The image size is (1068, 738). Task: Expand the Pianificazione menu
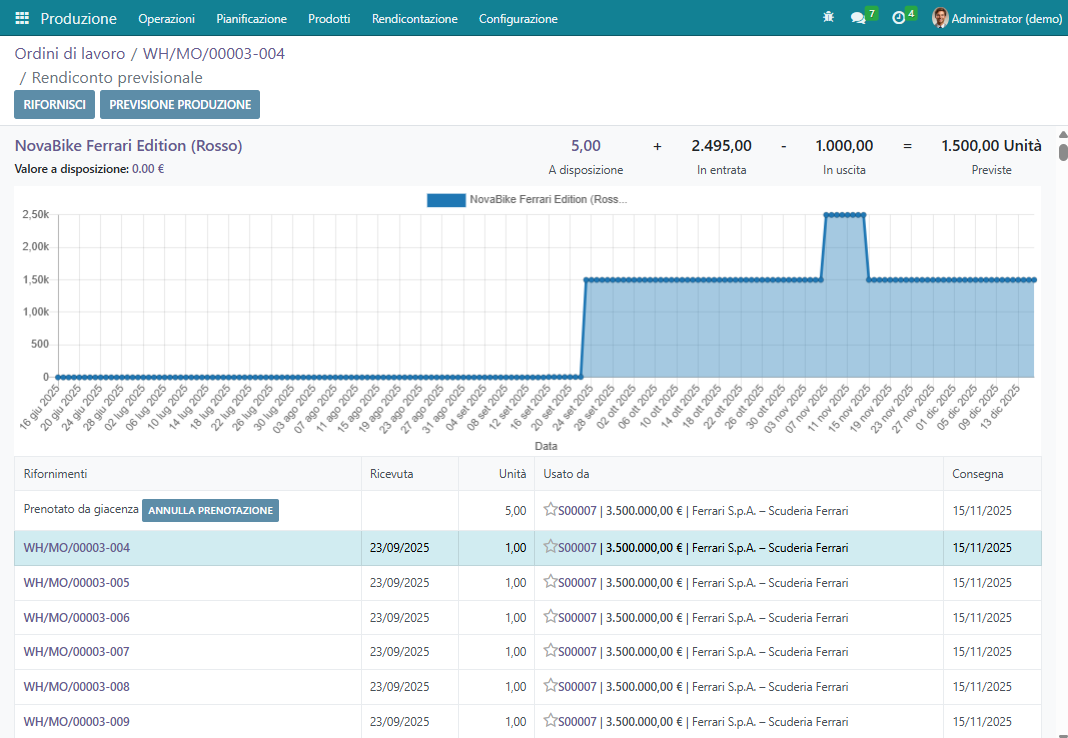click(251, 19)
